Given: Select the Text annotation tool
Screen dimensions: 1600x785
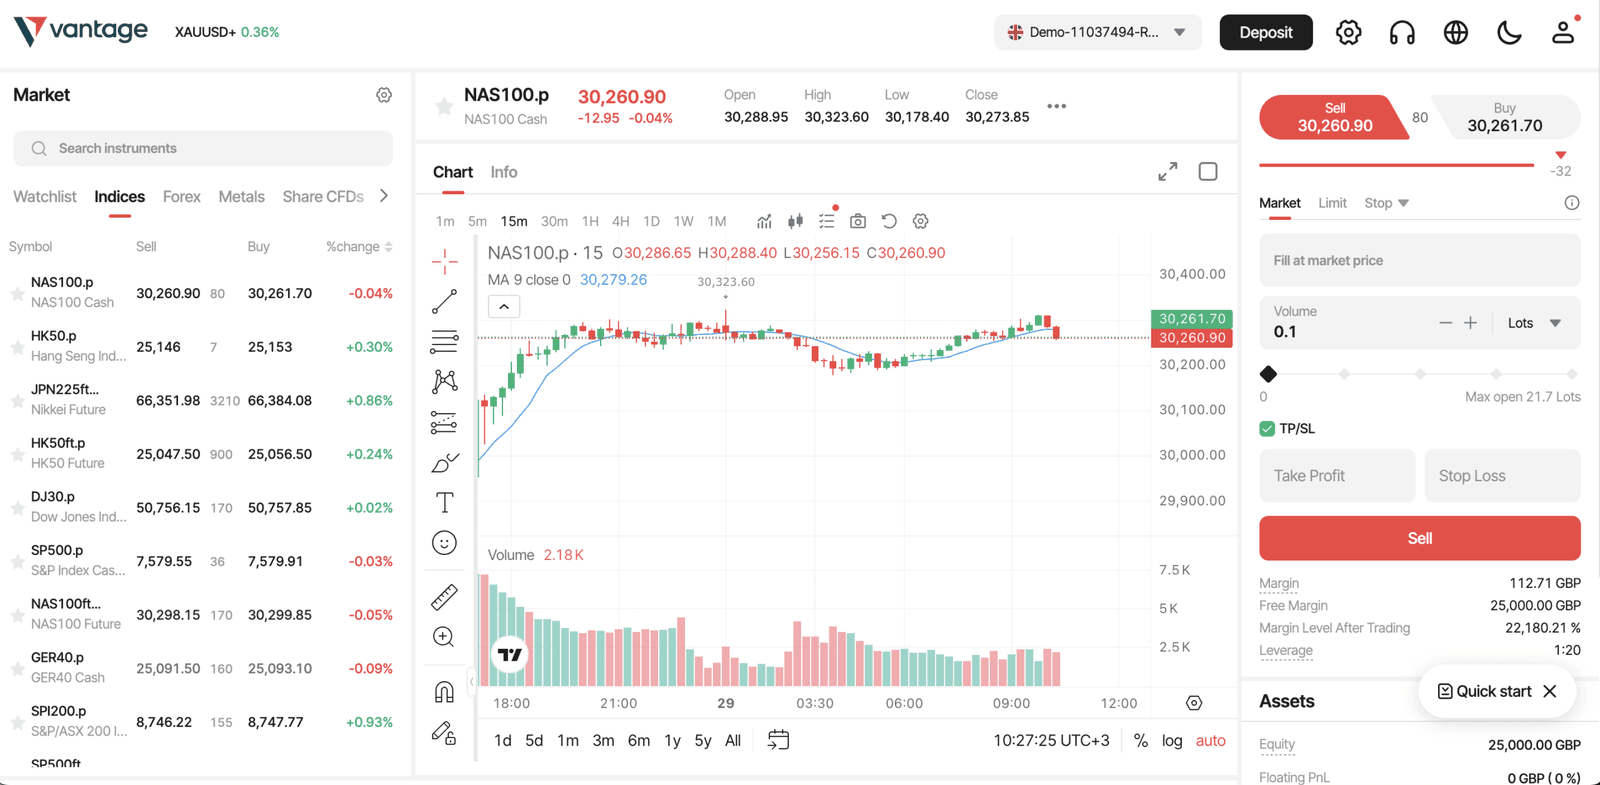Looking at the screenshot, I should [445, 502].
